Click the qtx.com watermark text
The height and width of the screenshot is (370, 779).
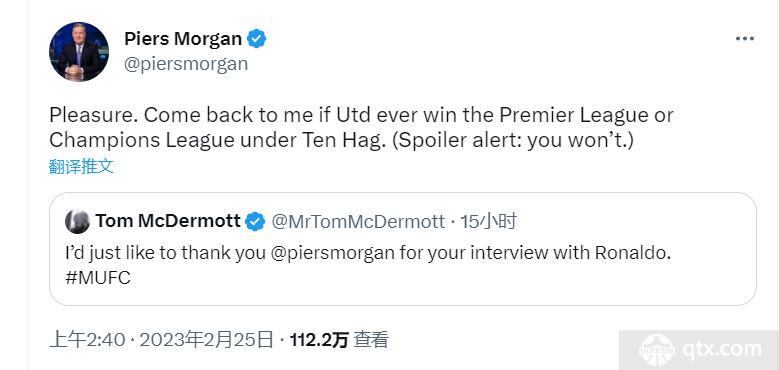722,350
